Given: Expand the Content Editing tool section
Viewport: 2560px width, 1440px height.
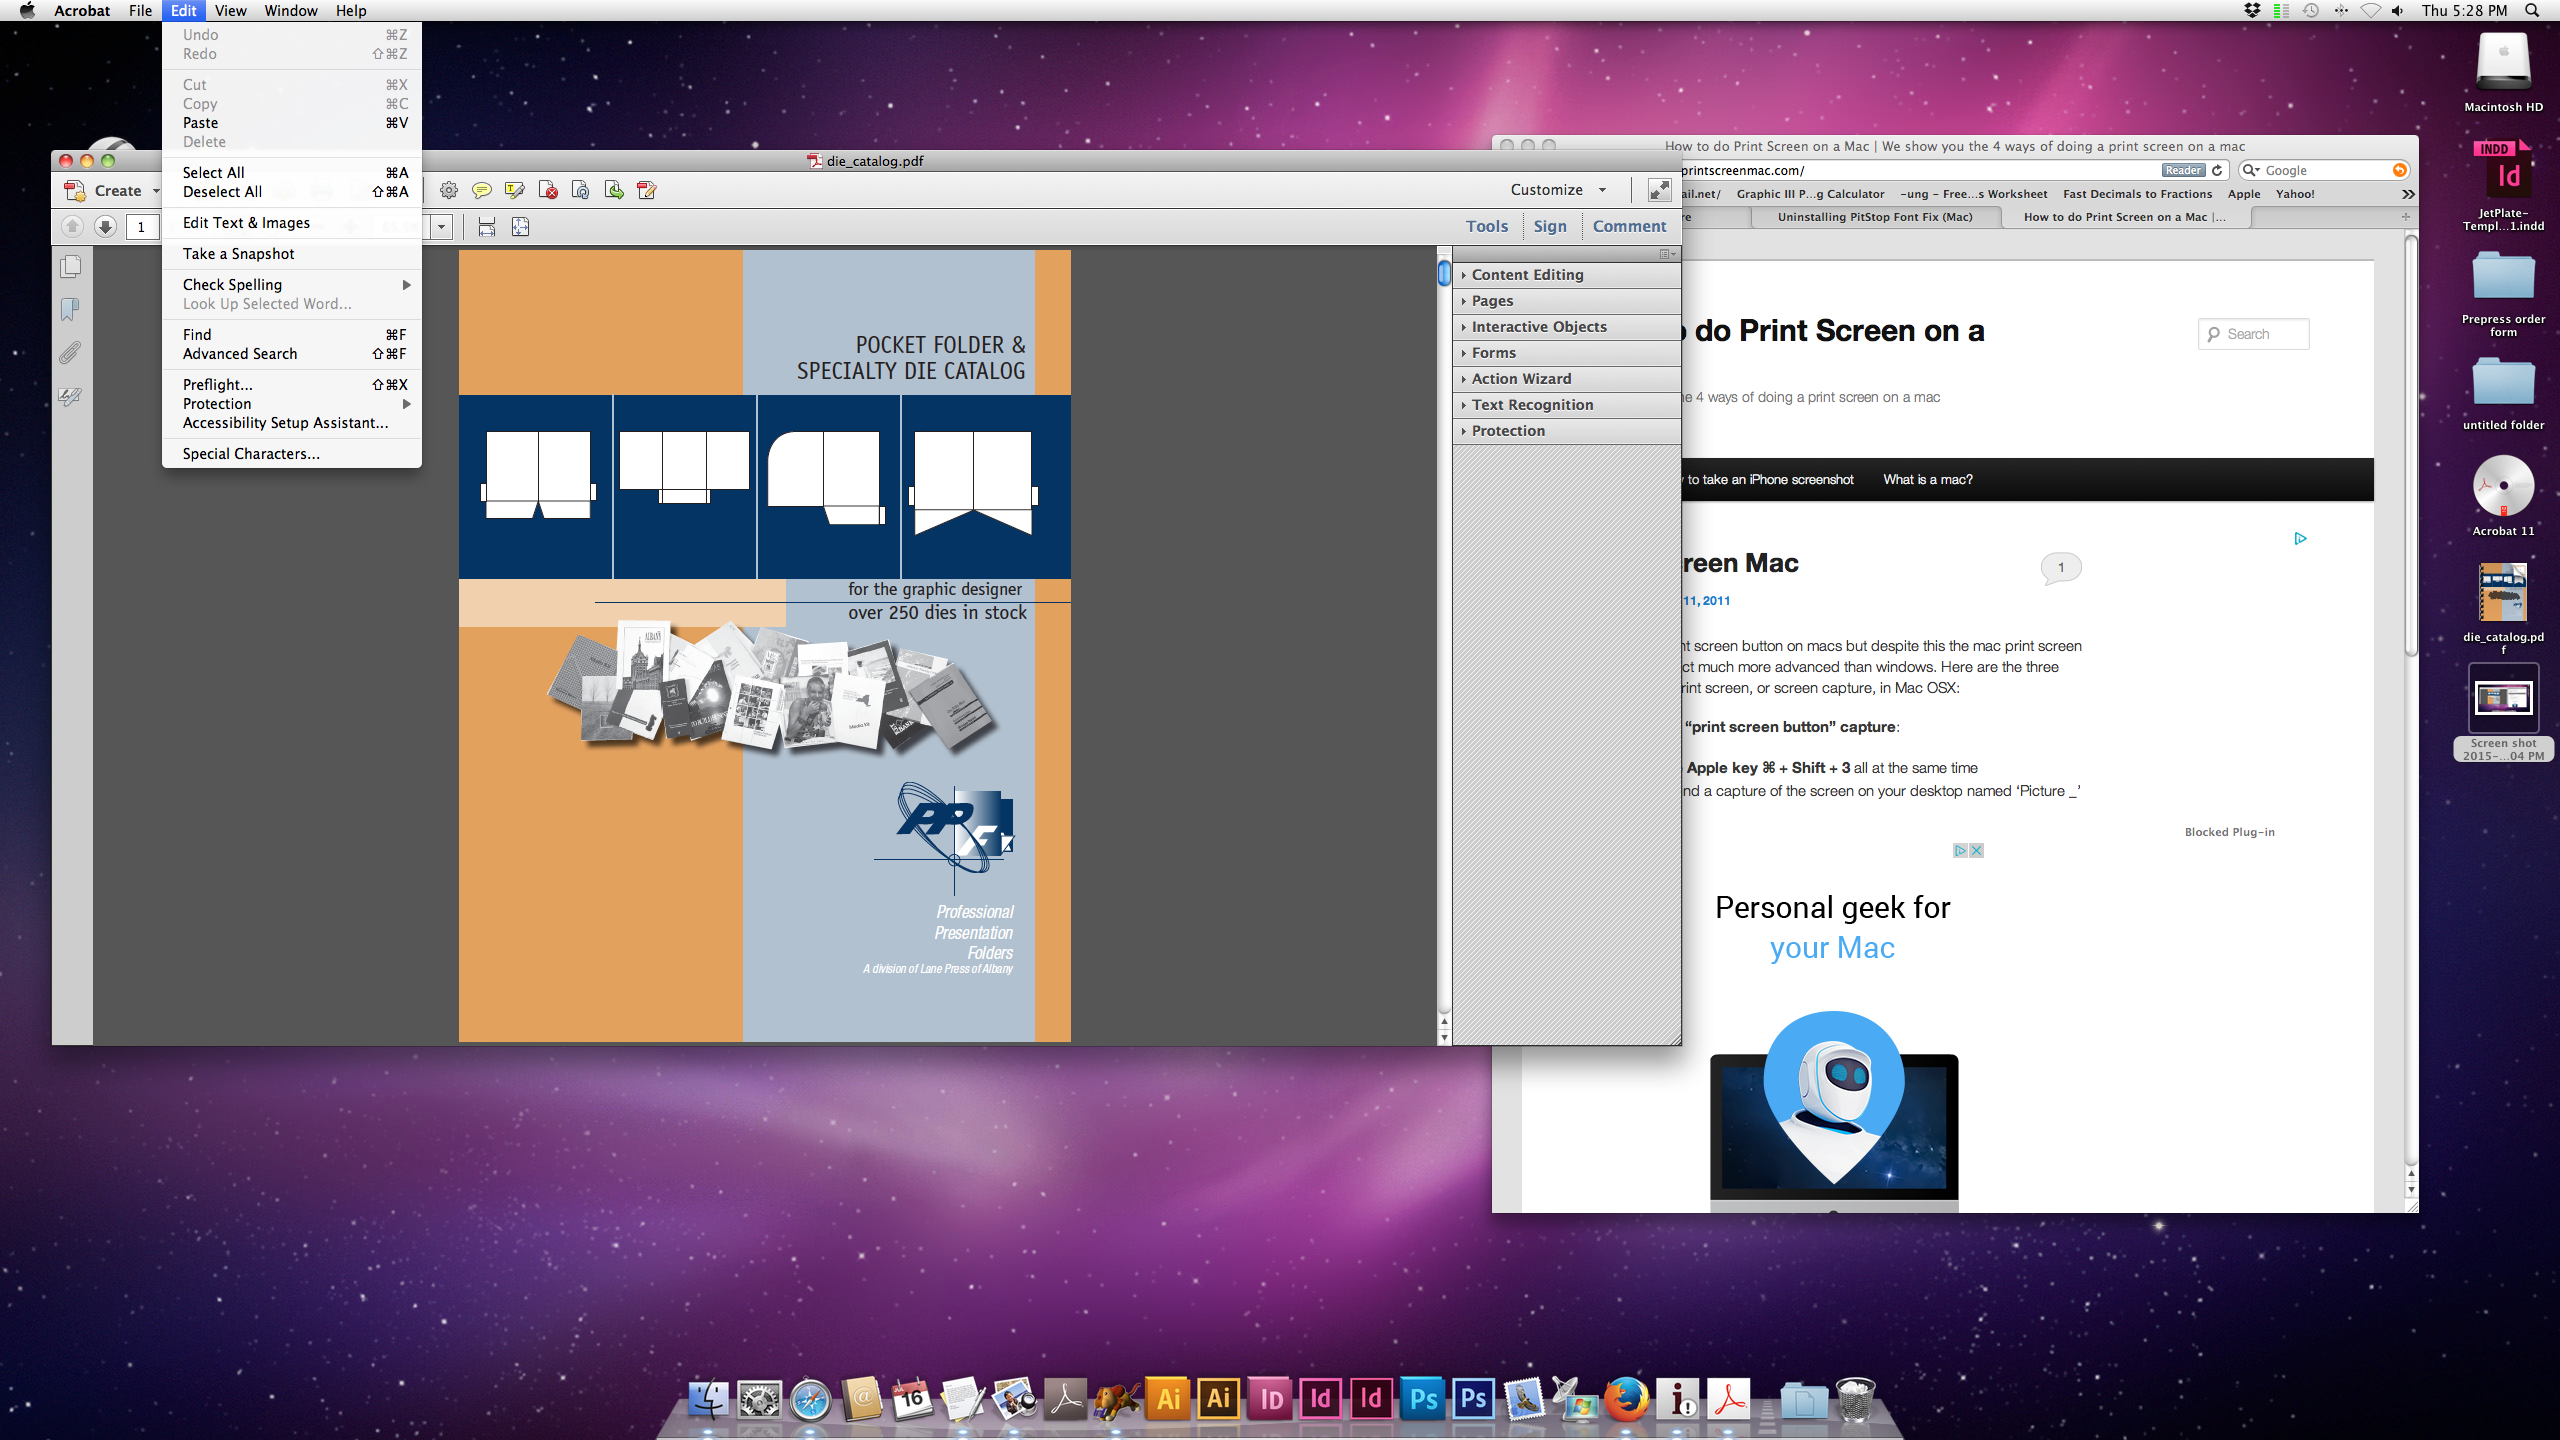Looking at the screenshot, I should click(x=1567, y=275).
